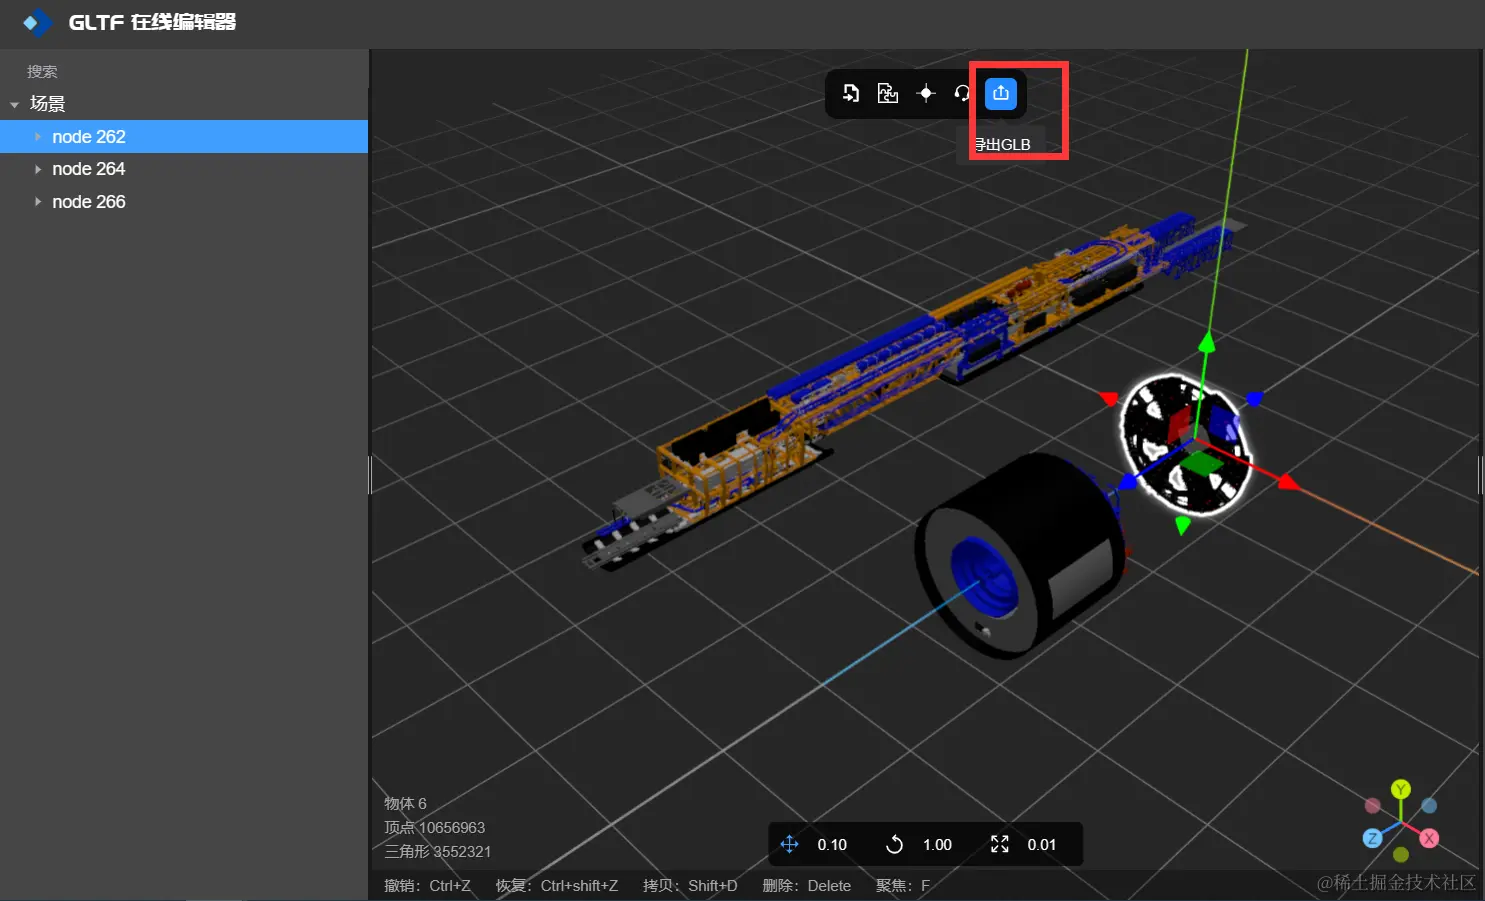Viewport: 1485px width, 901px height.
Task: Click the Y axis on the view gizmo
Action: 1401,789
